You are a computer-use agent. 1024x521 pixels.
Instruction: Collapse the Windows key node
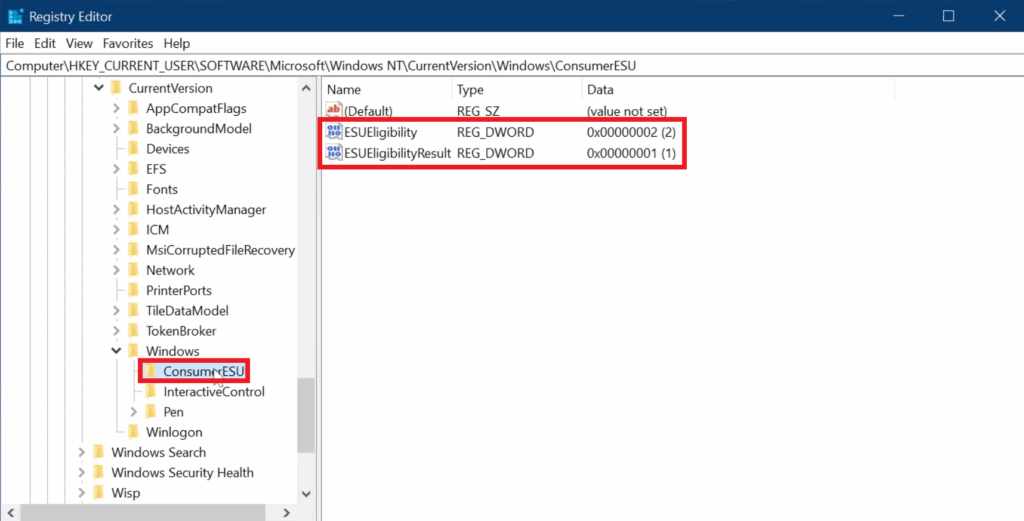[117, 351]
